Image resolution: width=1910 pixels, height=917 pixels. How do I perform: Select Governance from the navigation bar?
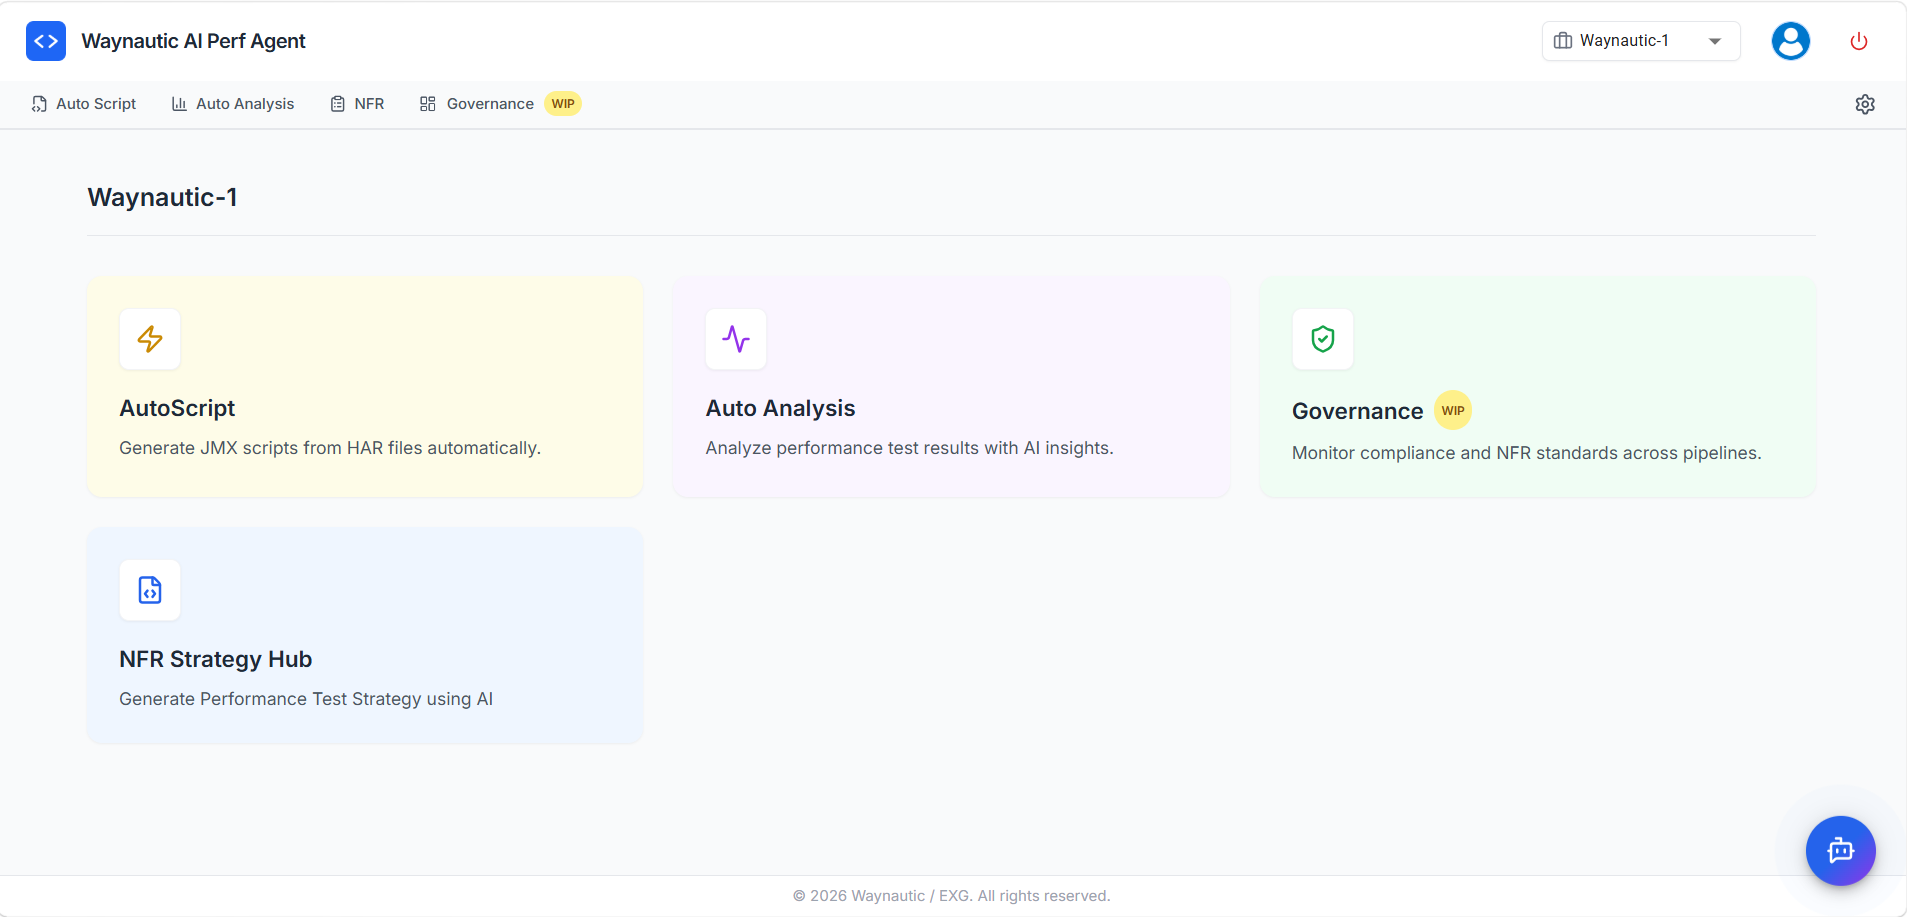pyautogui.click(x=477, y=103)
